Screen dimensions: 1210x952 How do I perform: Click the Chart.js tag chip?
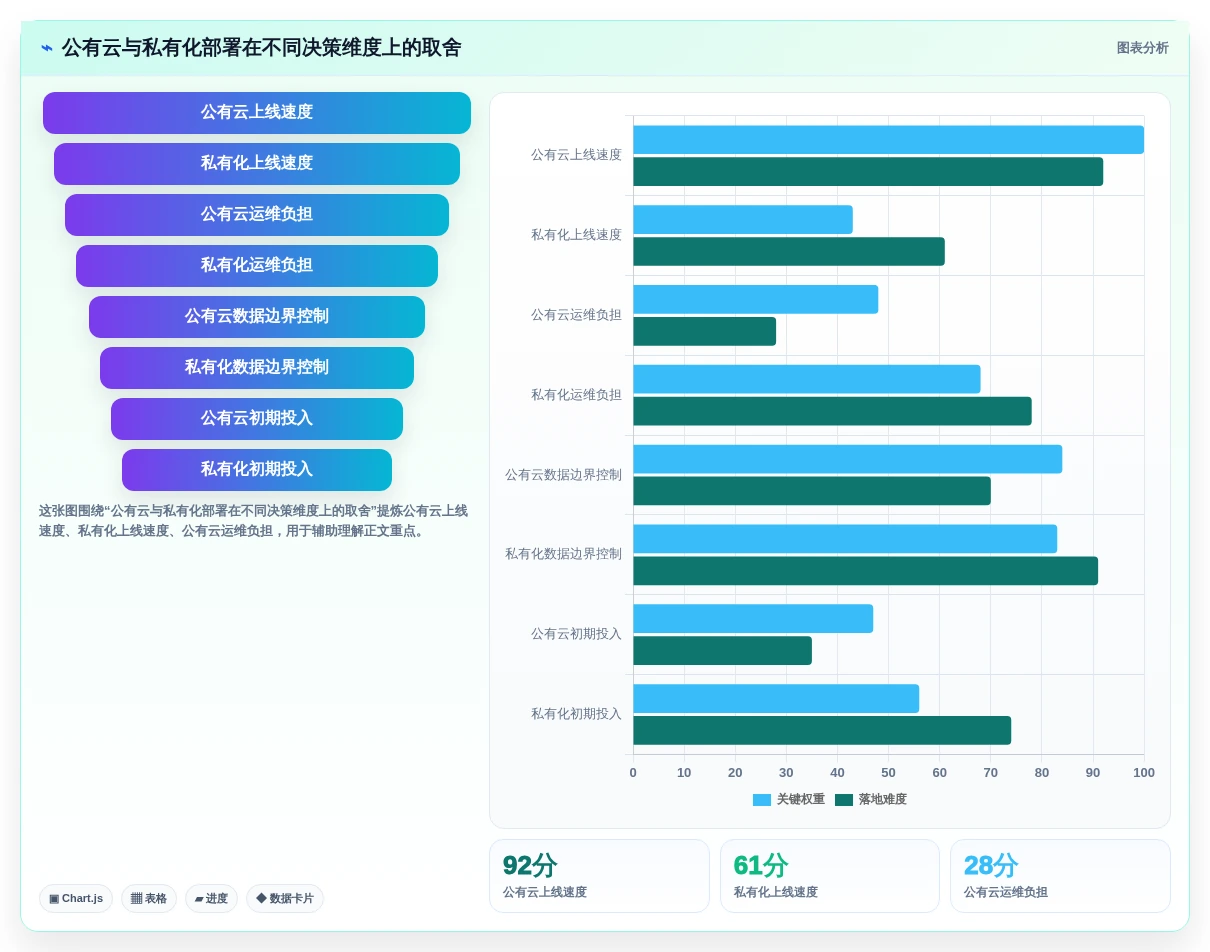pyautogui.click(x=76, y=898)
